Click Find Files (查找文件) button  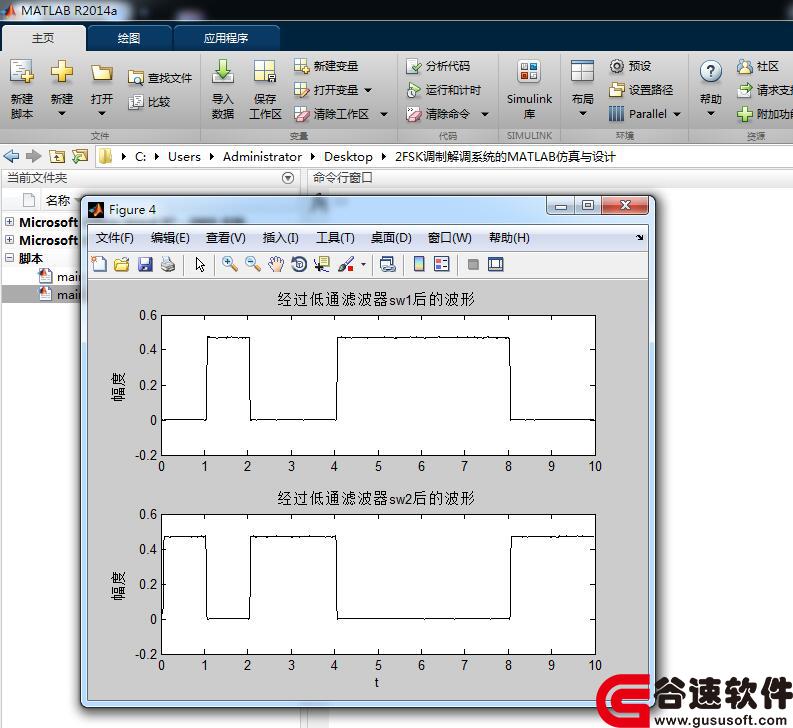(x=160, y=77)
